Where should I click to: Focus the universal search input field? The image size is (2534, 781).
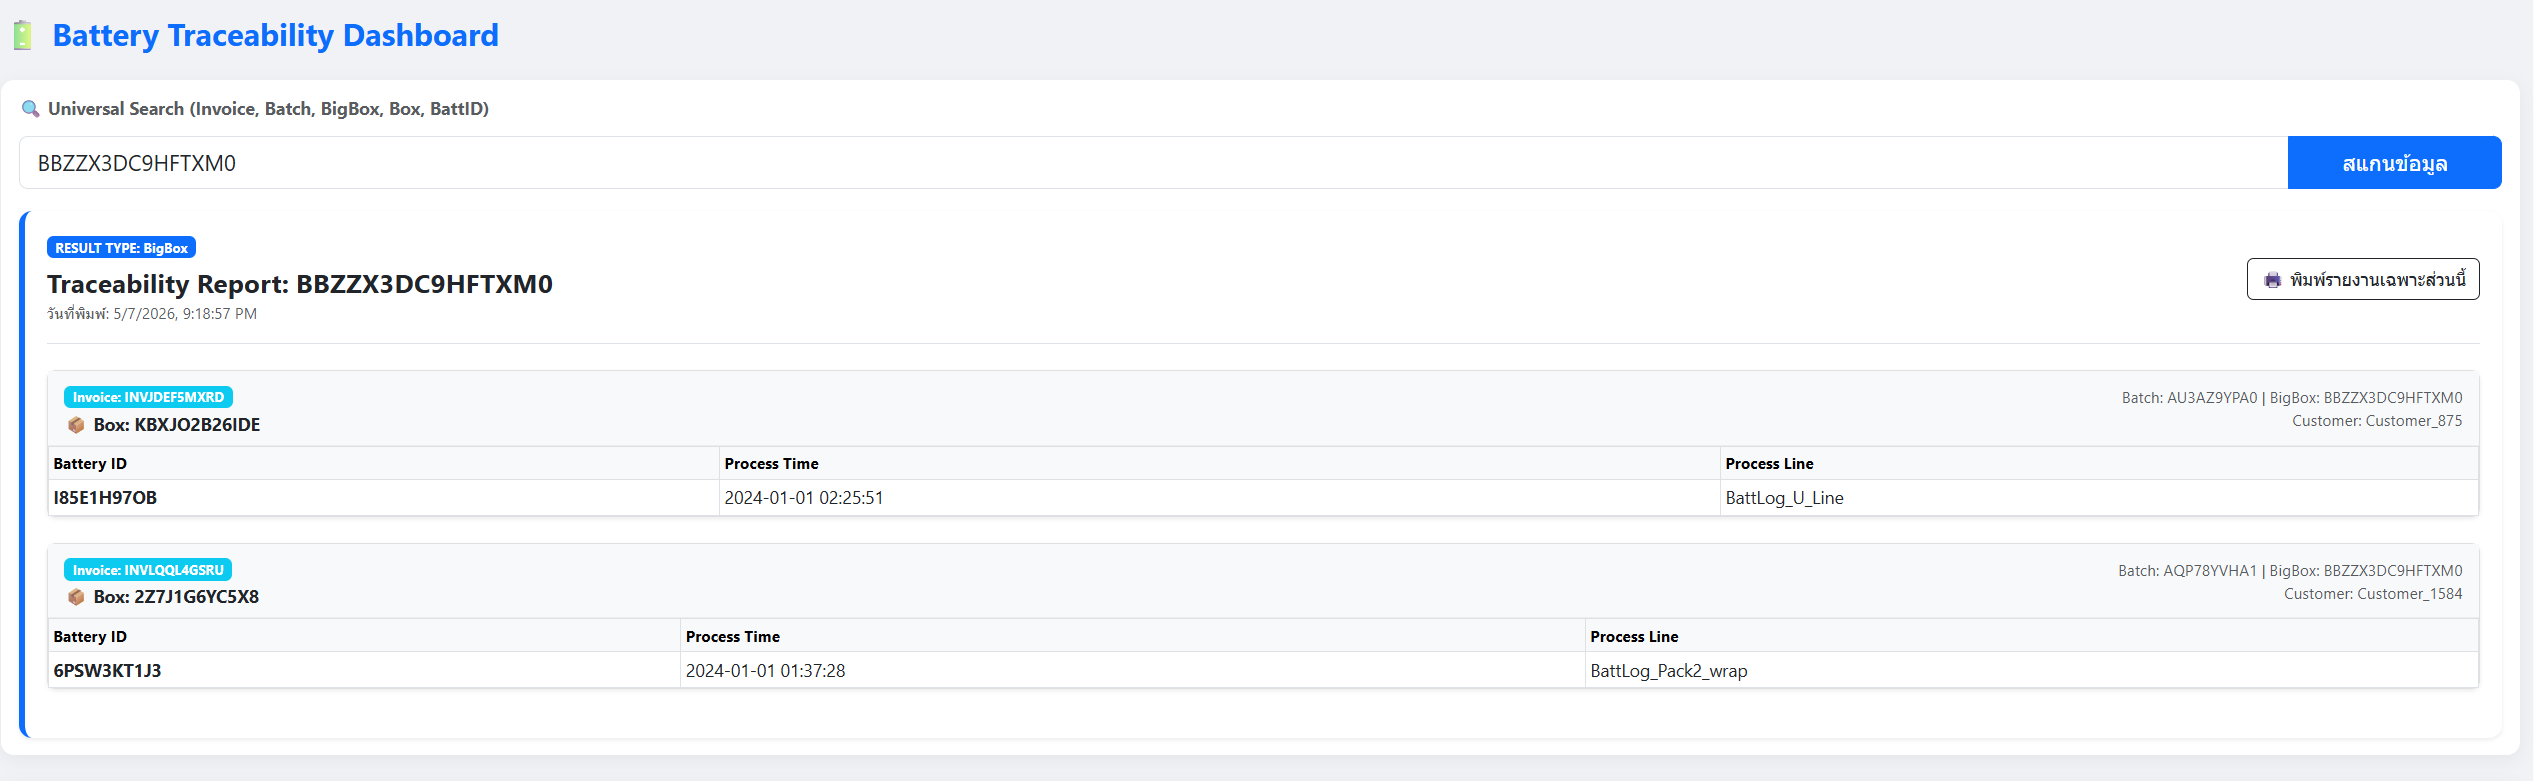point(1153,163)
